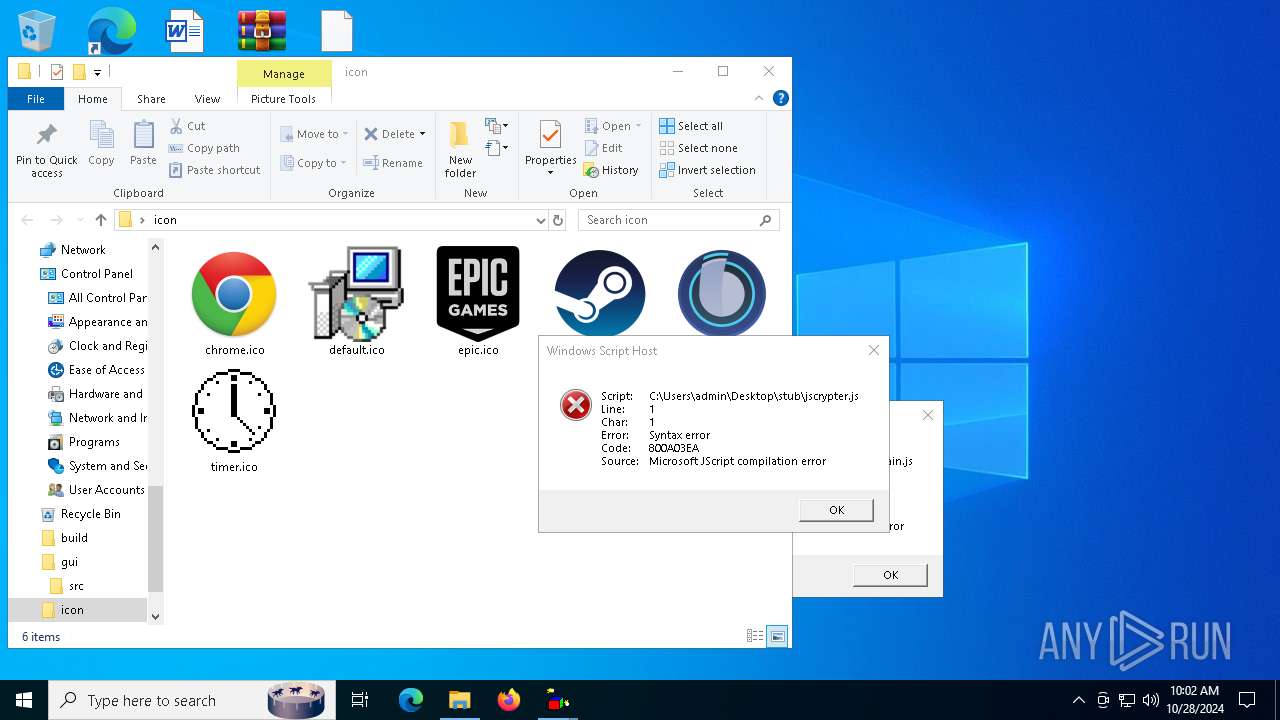Viewport: 1280px width, 720px height.
Task: Open the address bar history dropdown
Action: point(540,220)
